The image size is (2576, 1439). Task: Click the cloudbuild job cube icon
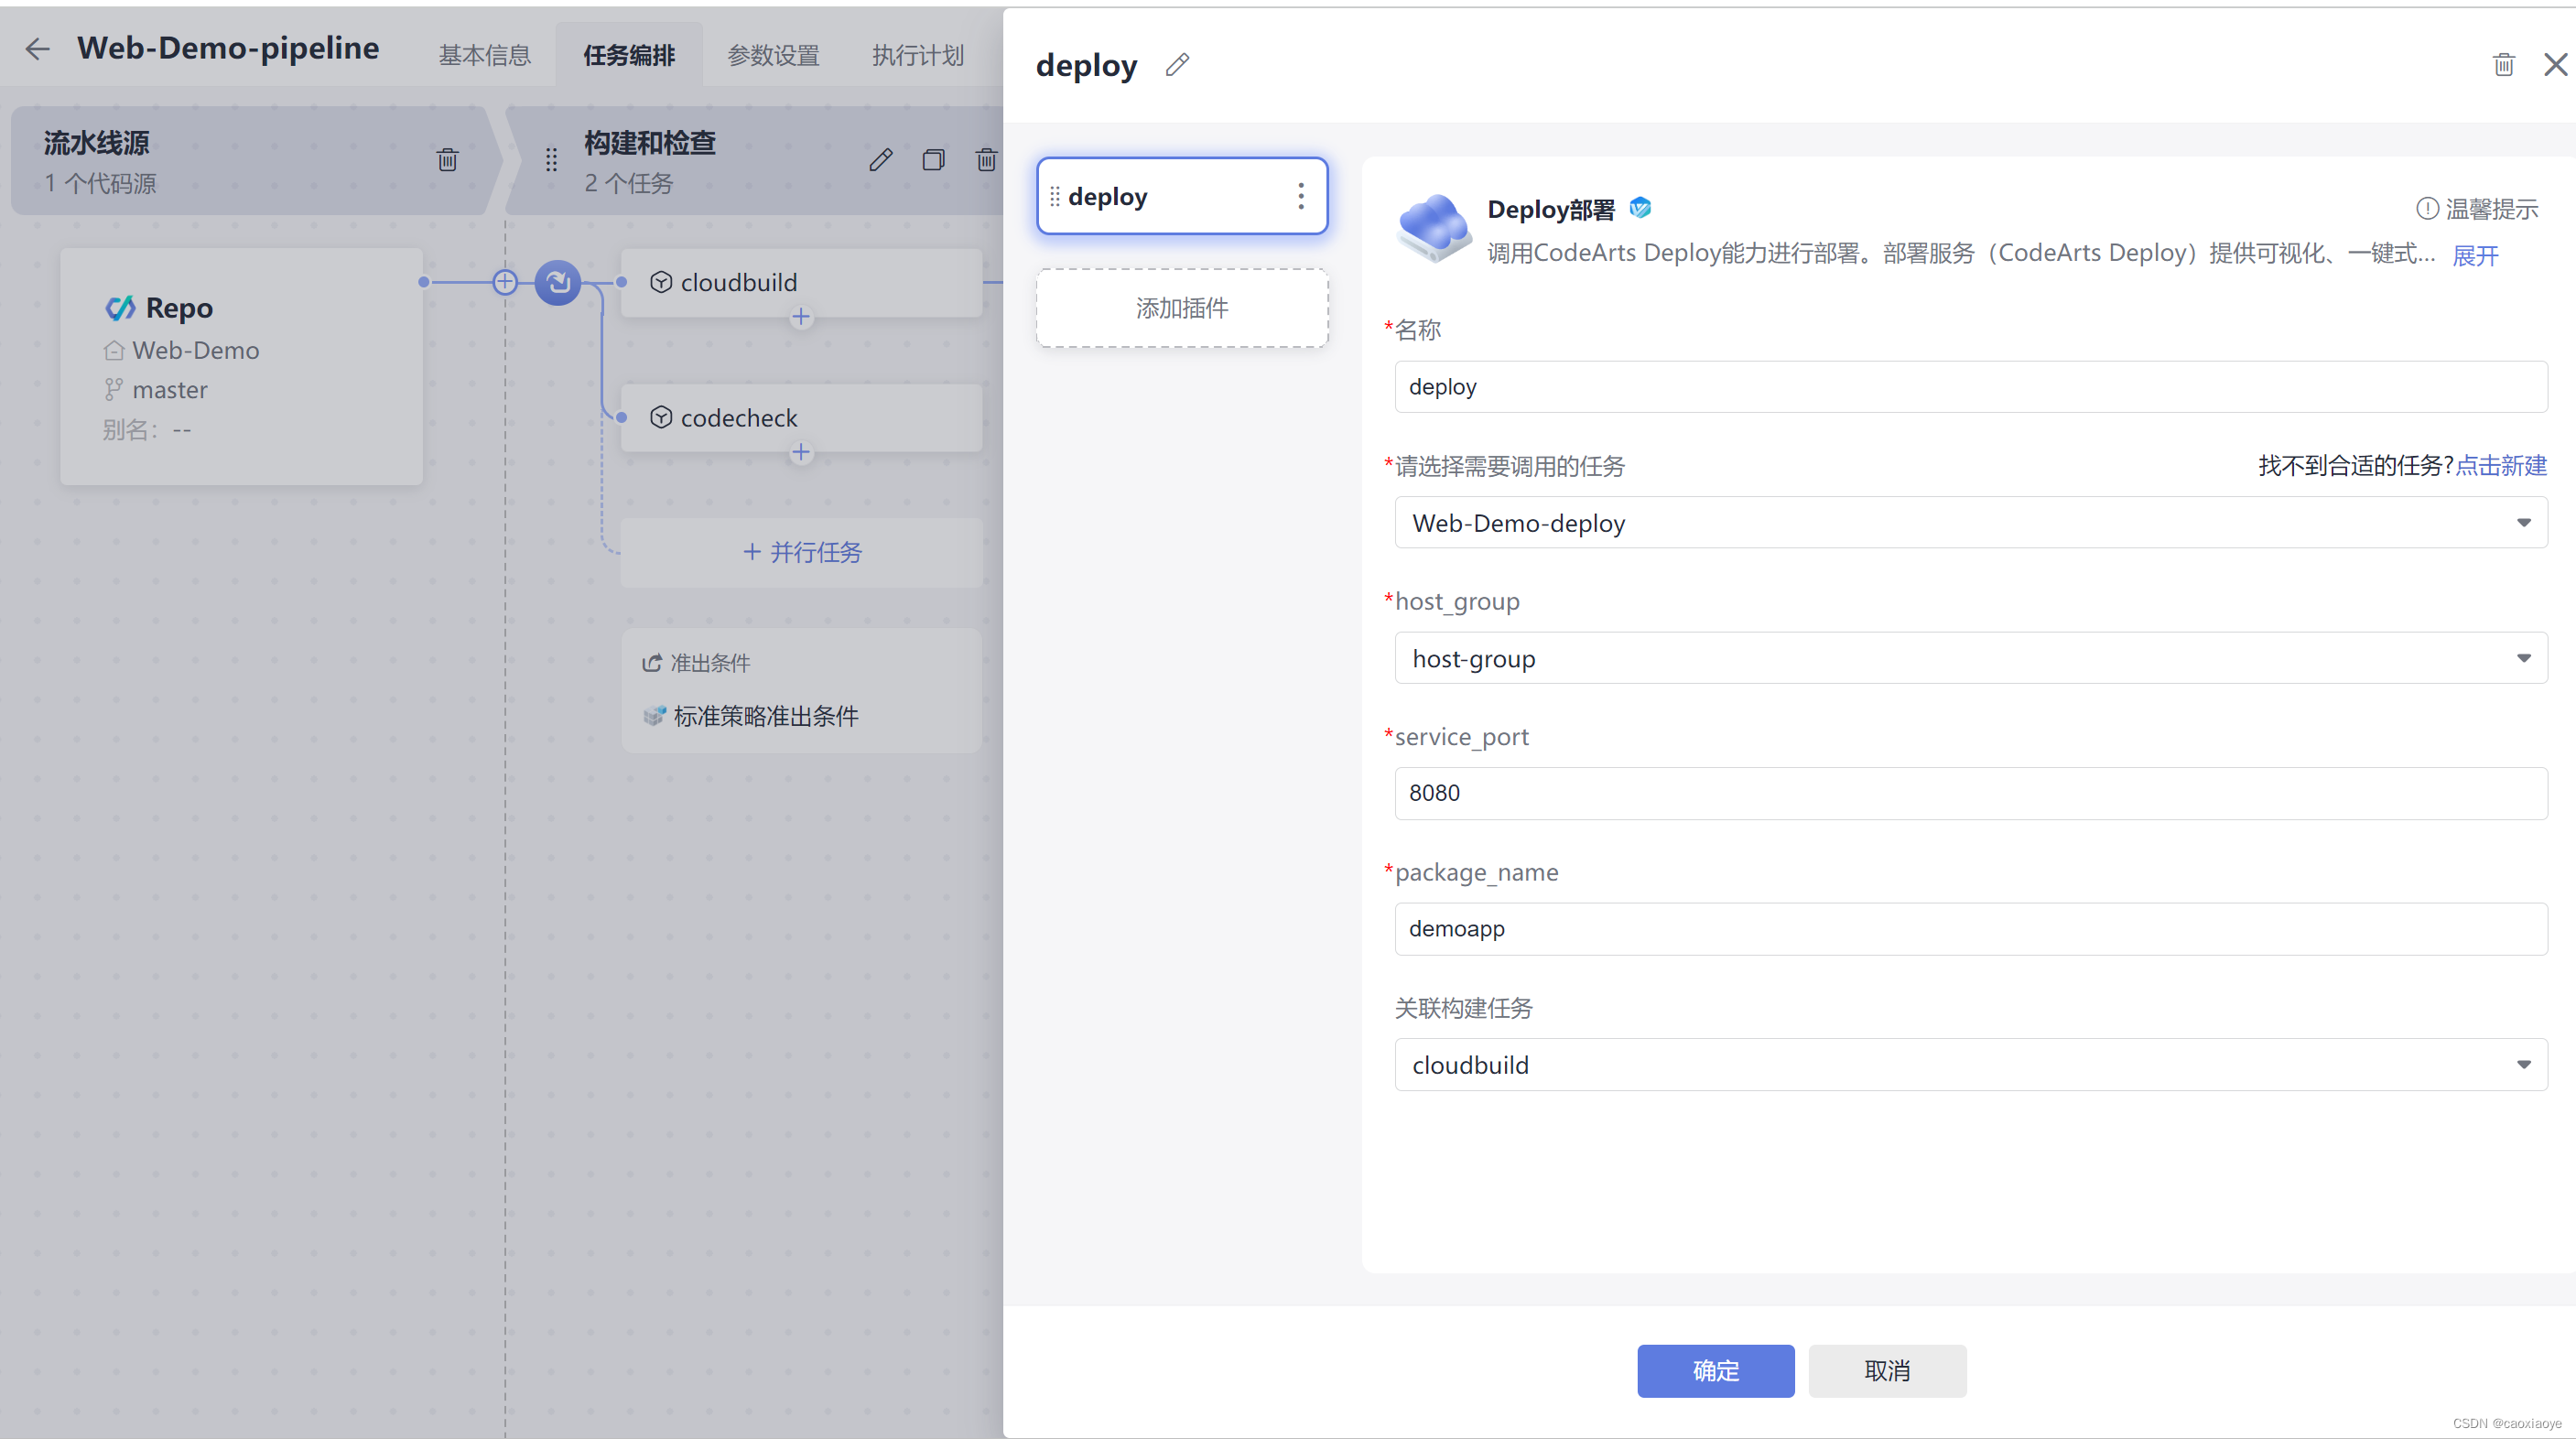tap(661, 282)
